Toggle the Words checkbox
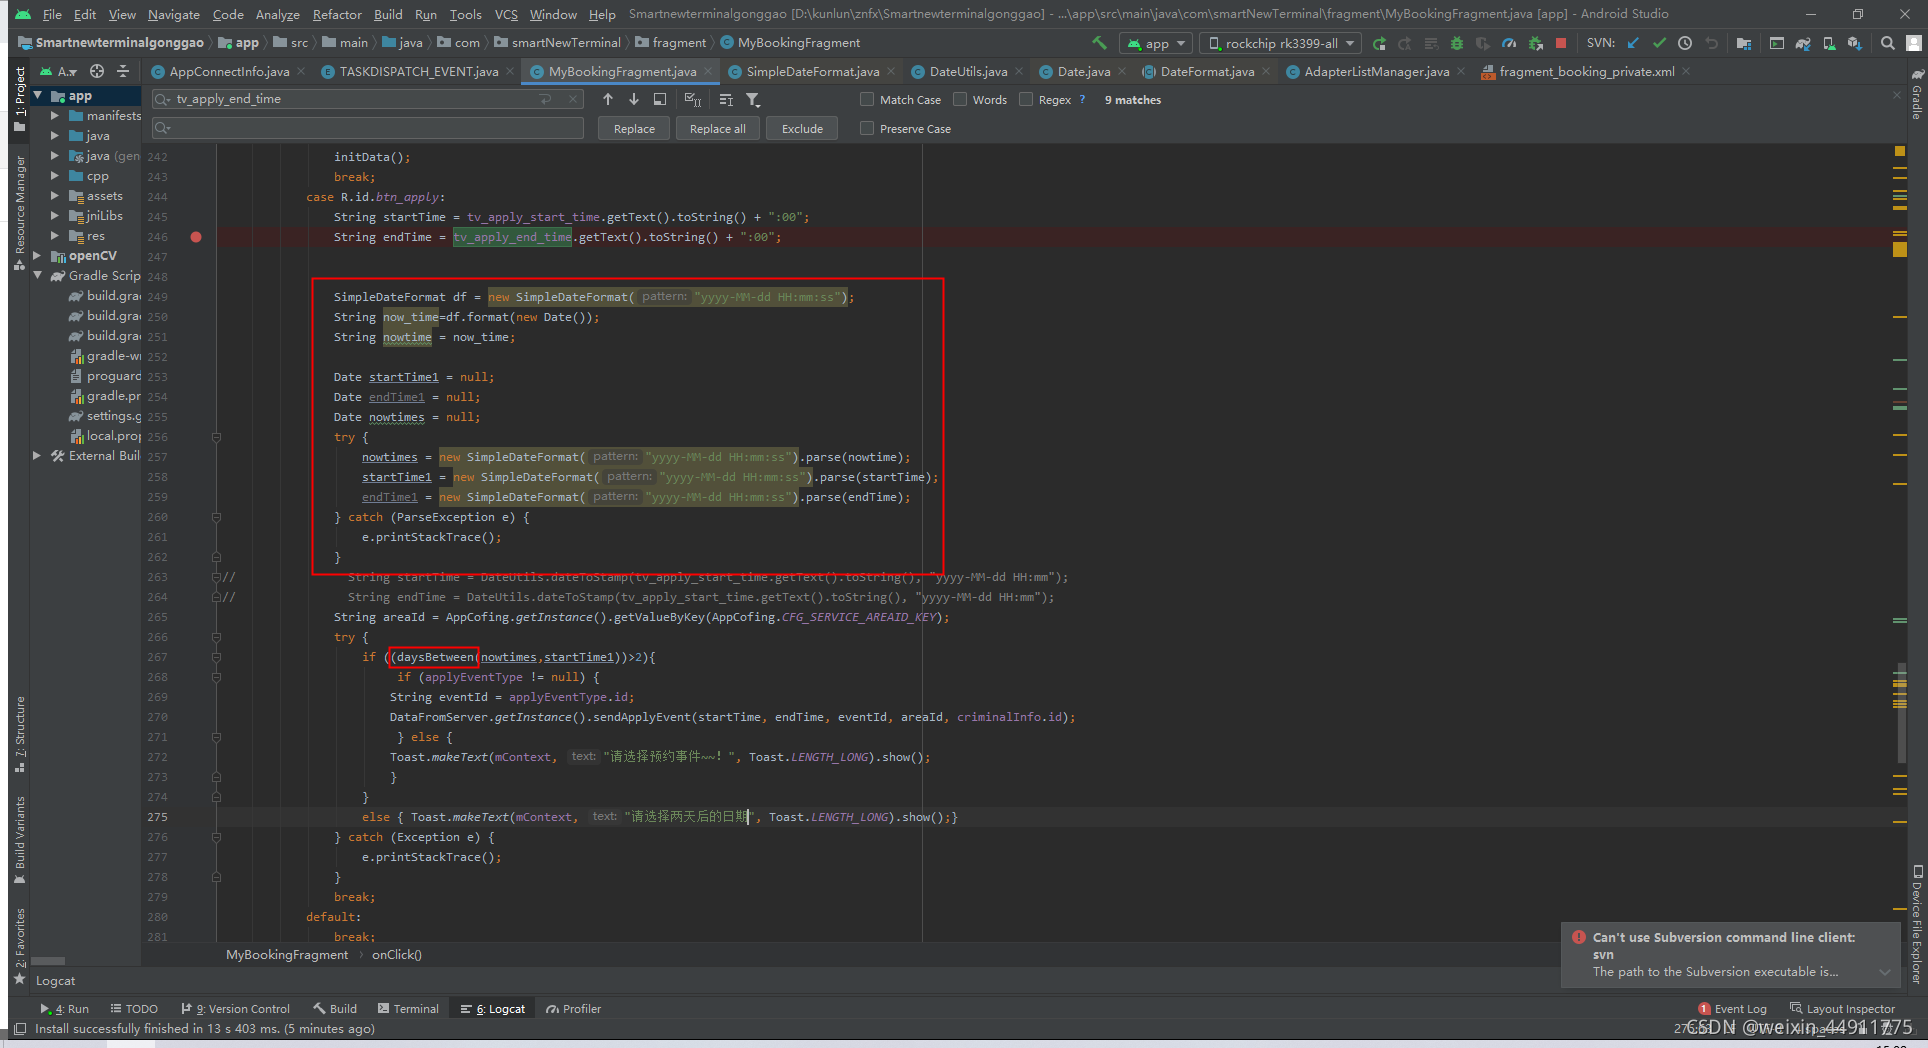Screen dimensions: 1928x1048 point(960,99)
